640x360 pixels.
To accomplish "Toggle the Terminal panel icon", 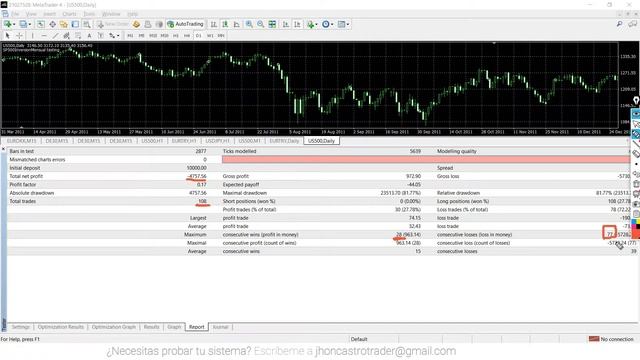I will 75,24.
